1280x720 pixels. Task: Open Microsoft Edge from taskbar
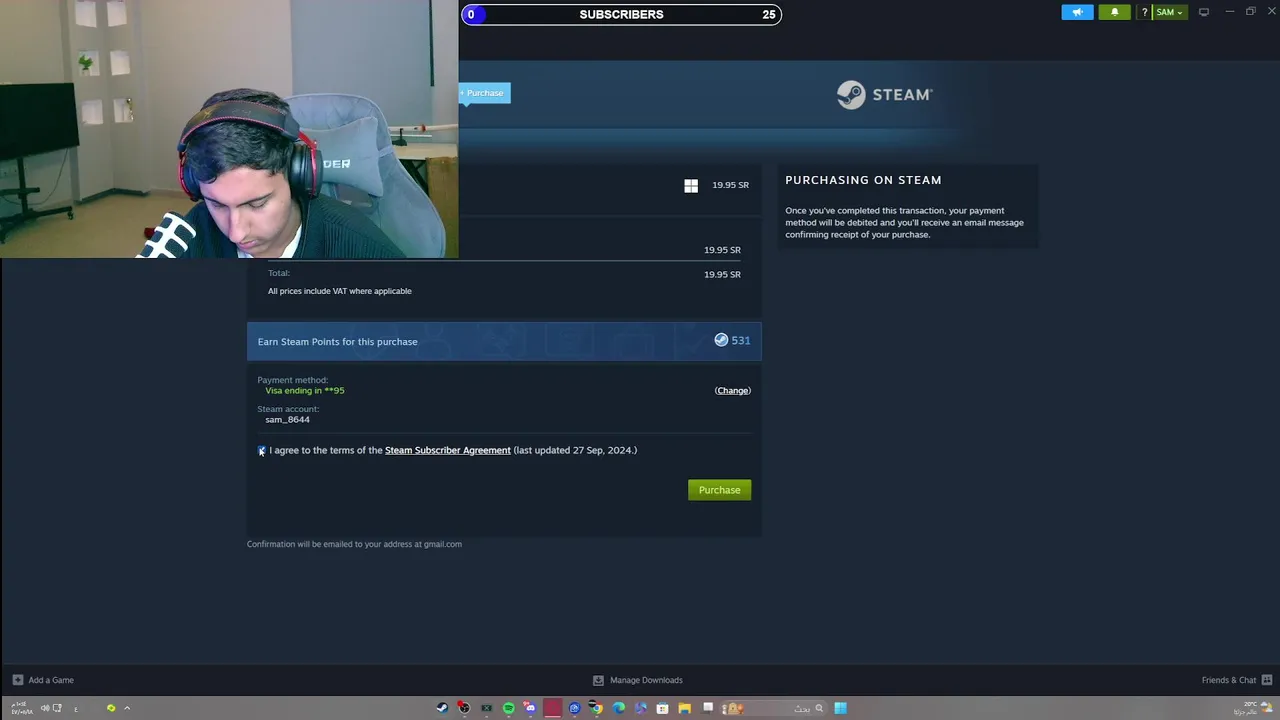point(618,708)
